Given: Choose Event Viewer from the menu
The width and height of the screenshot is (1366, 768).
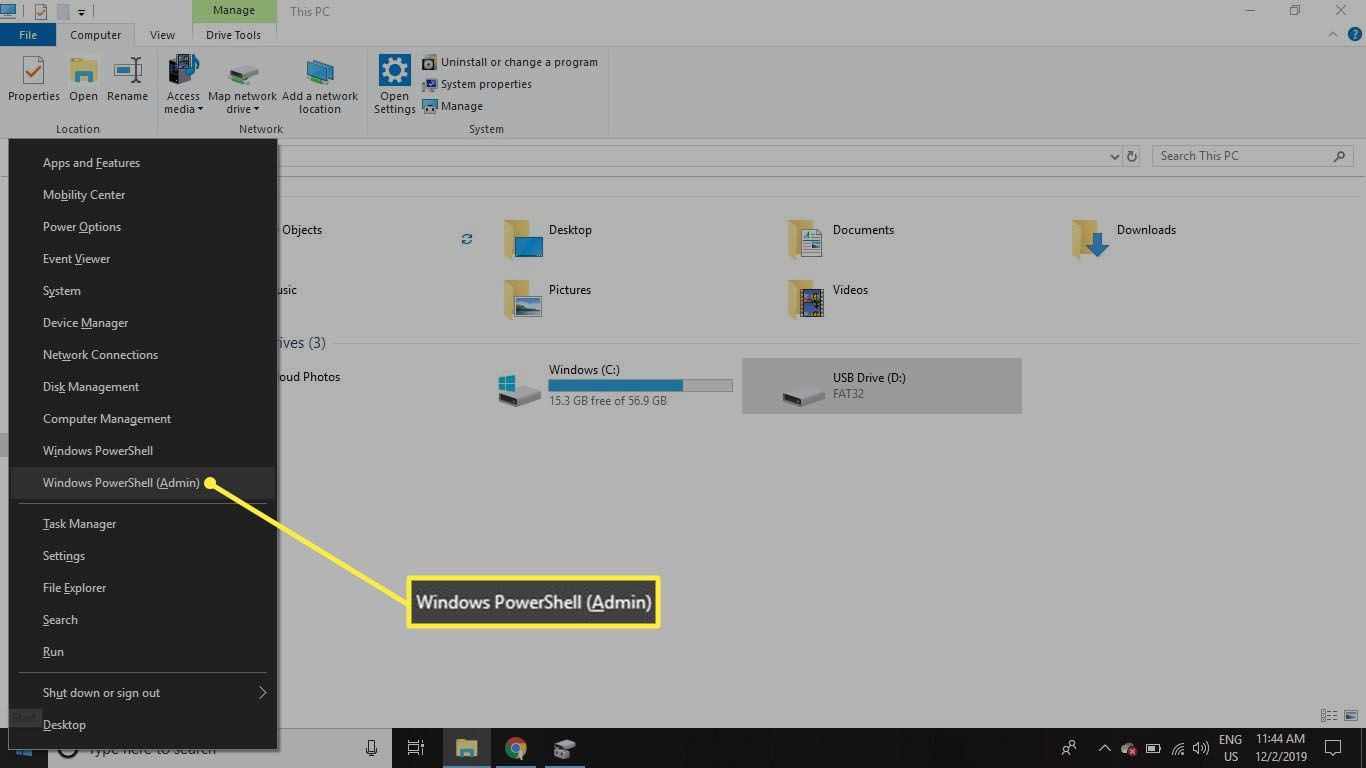Looking at the screenshot, I should (142, 259).
